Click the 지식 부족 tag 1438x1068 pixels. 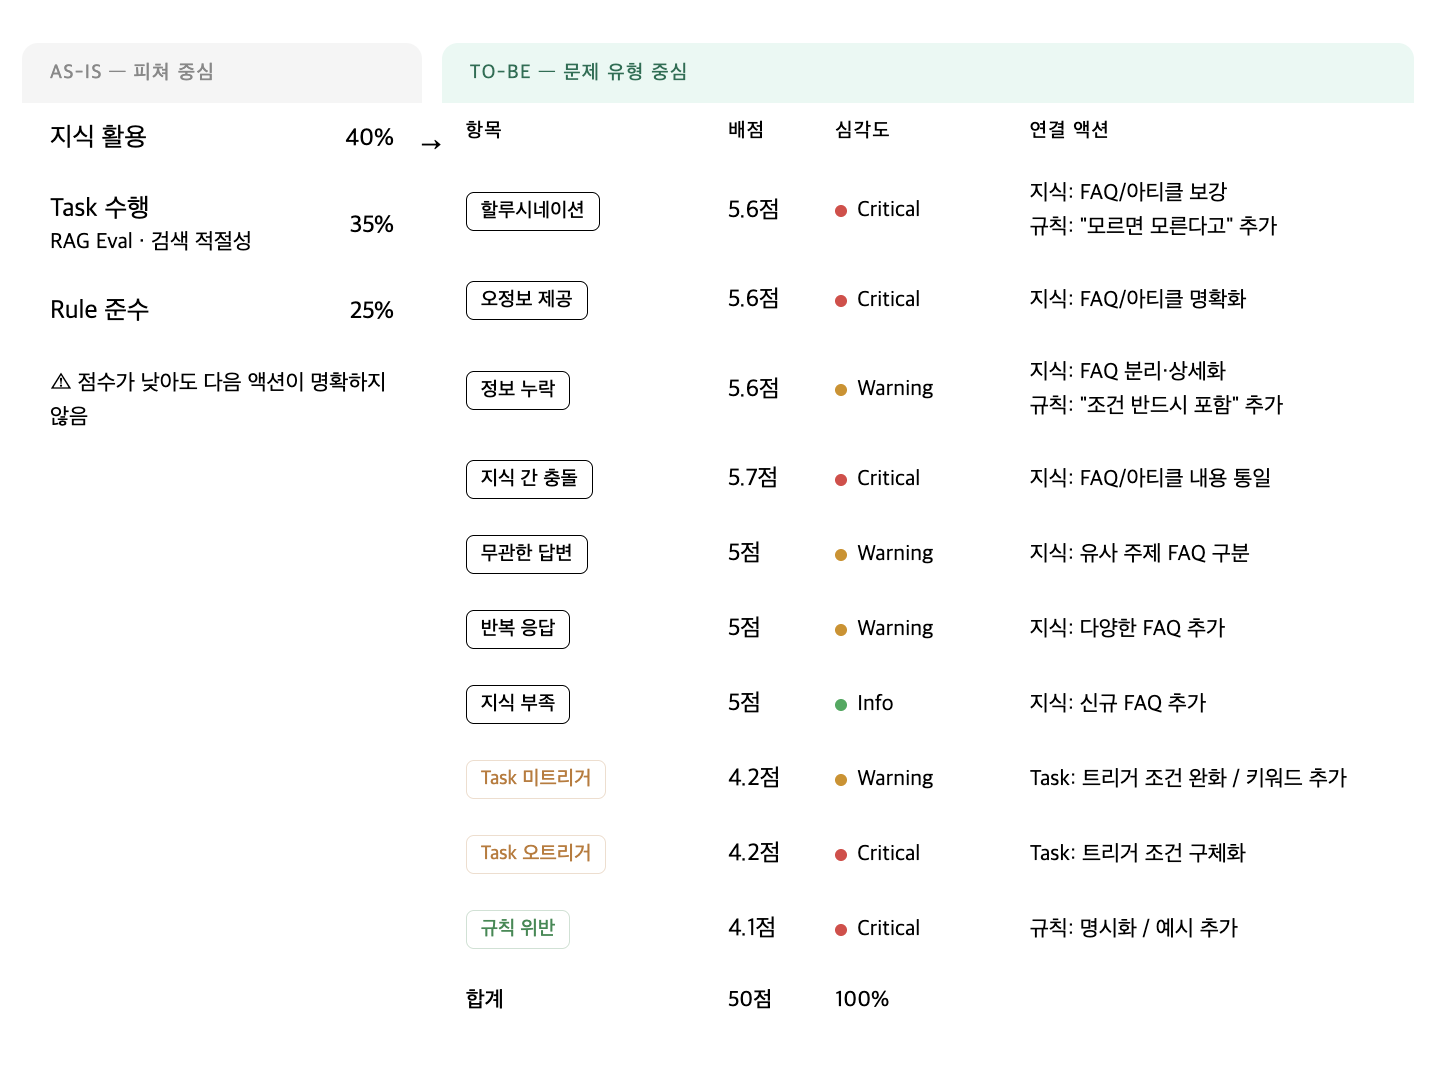tap(517, 704)
